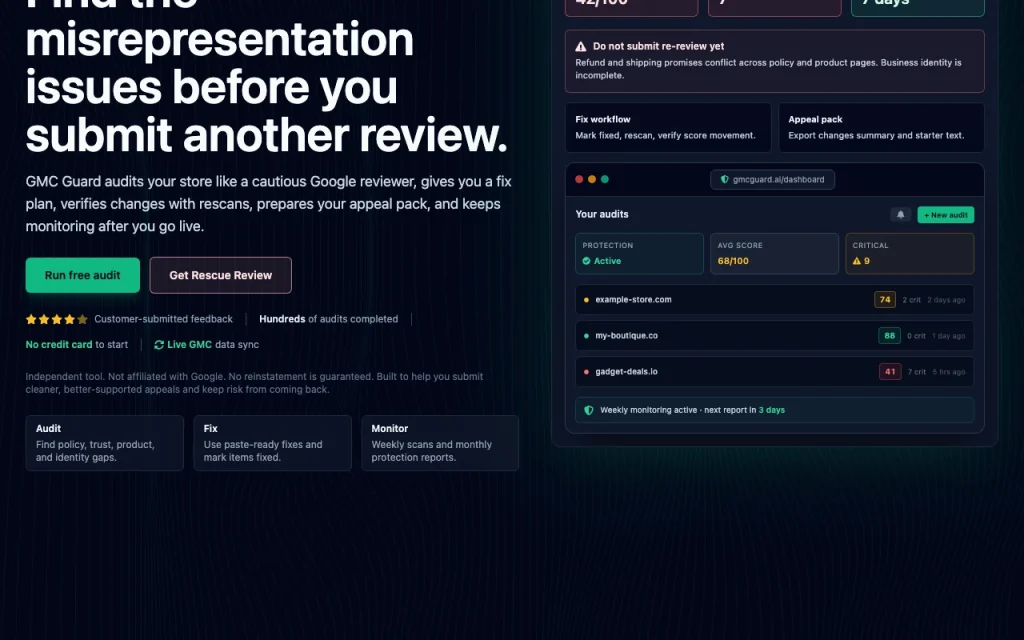Click the notification bell icon in dashboard

tap(901, 215)
